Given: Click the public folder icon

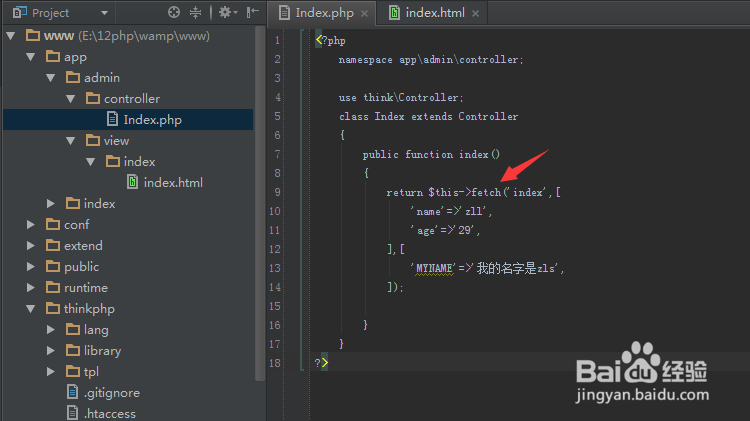Looking at the screenshot, I should [53, 266].
